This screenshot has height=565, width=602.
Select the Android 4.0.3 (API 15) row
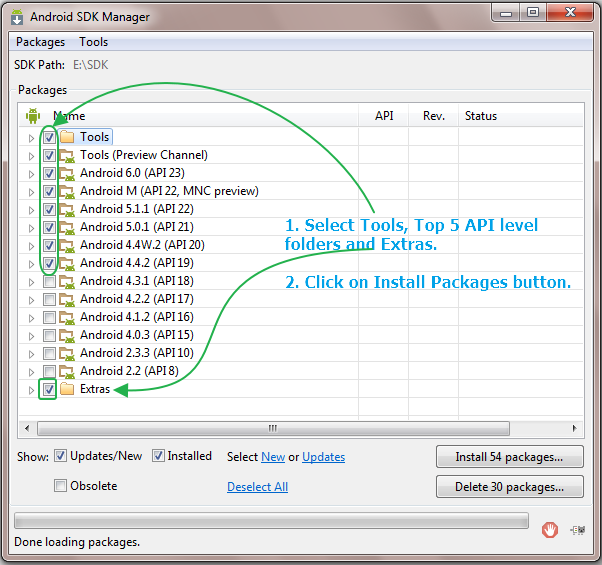301,335
